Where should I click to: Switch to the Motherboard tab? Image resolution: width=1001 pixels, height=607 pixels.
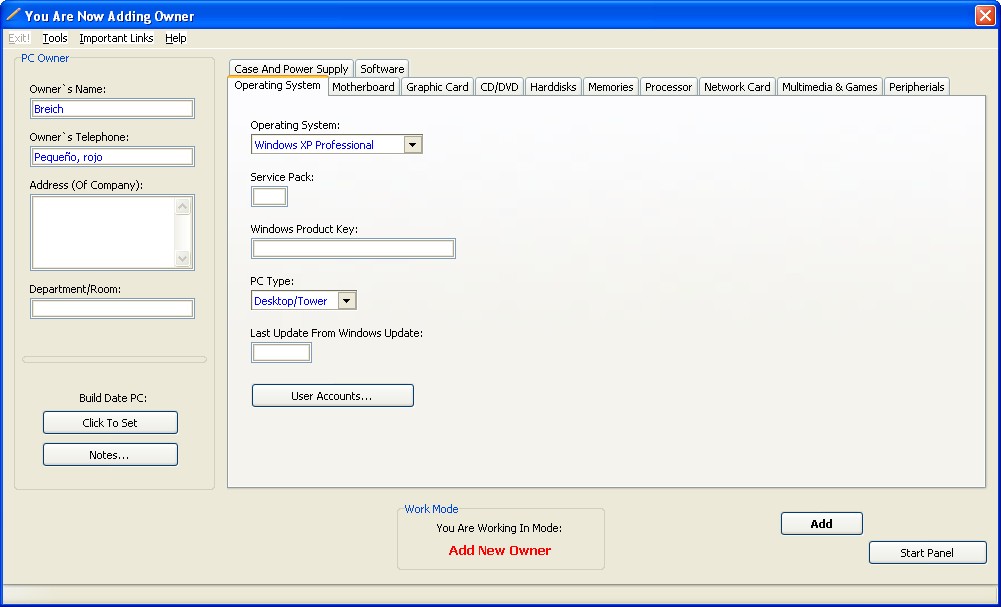363,87
